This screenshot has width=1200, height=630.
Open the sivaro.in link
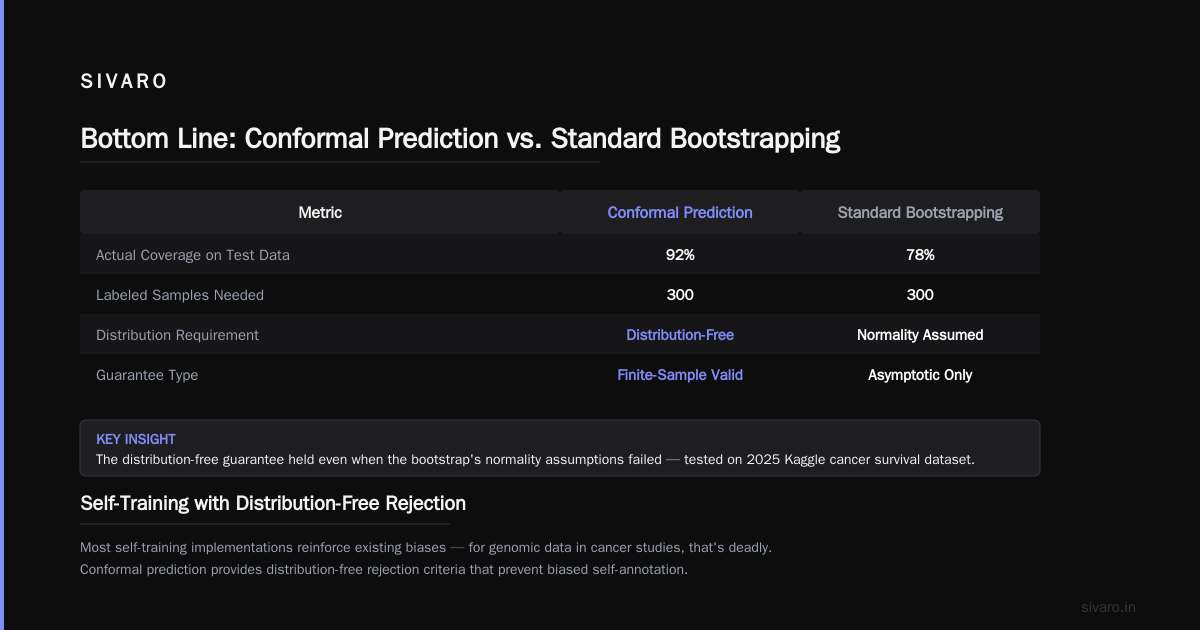click(1108, 607)
